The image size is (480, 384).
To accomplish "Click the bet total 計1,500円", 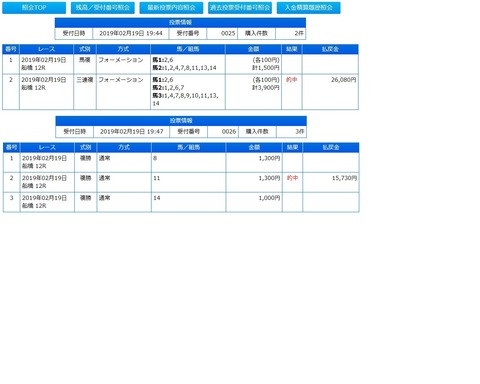I will (x=266, y=68).
